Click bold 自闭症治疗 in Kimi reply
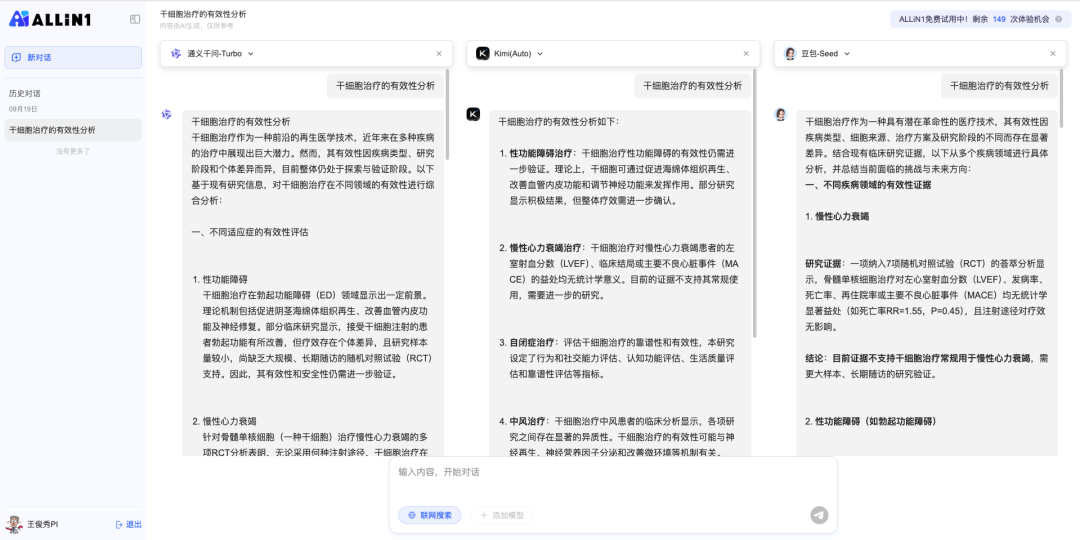 [532, 342]
